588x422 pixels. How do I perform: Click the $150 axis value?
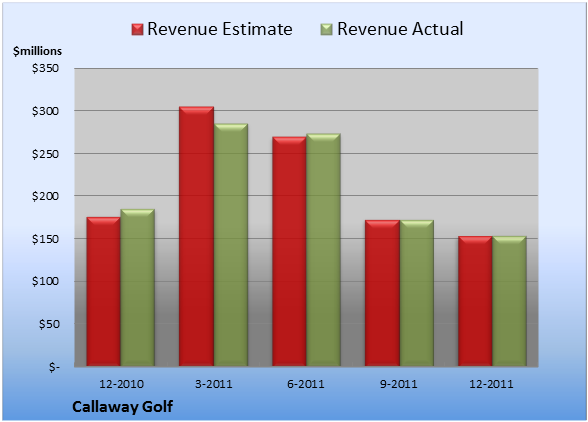(x=45, y=239)
